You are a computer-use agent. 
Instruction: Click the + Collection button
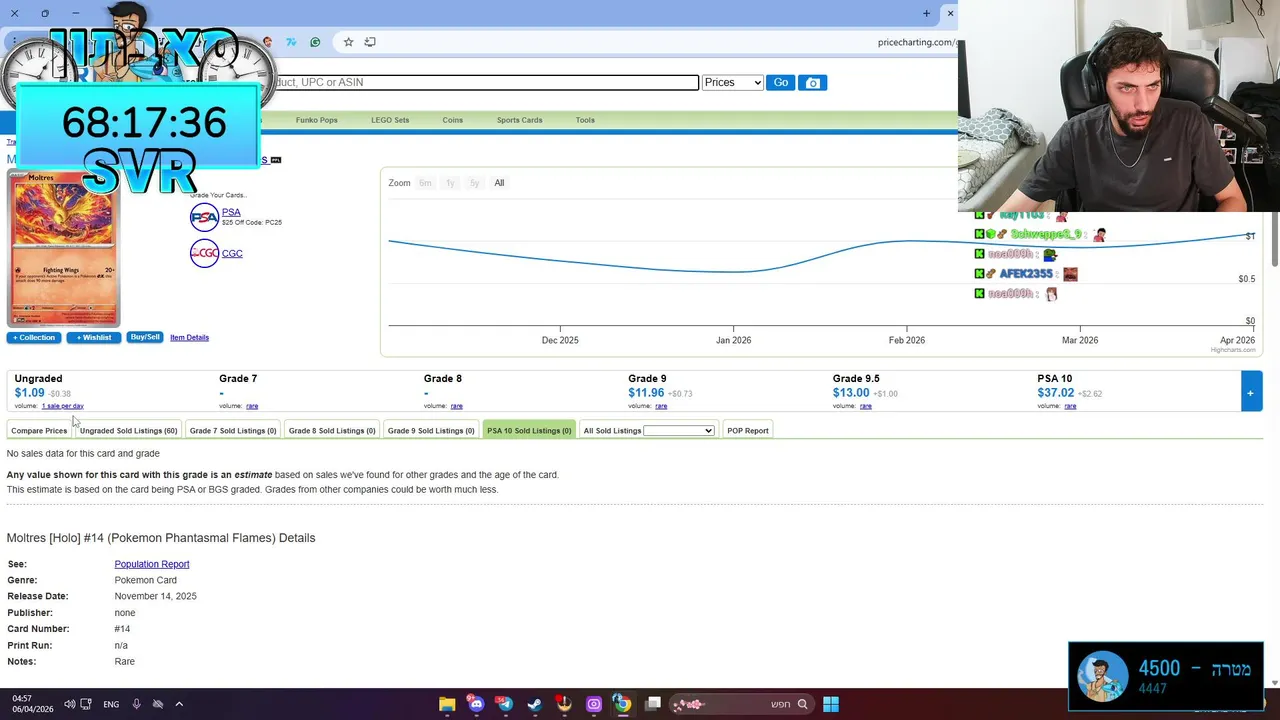tap(34, 338)
